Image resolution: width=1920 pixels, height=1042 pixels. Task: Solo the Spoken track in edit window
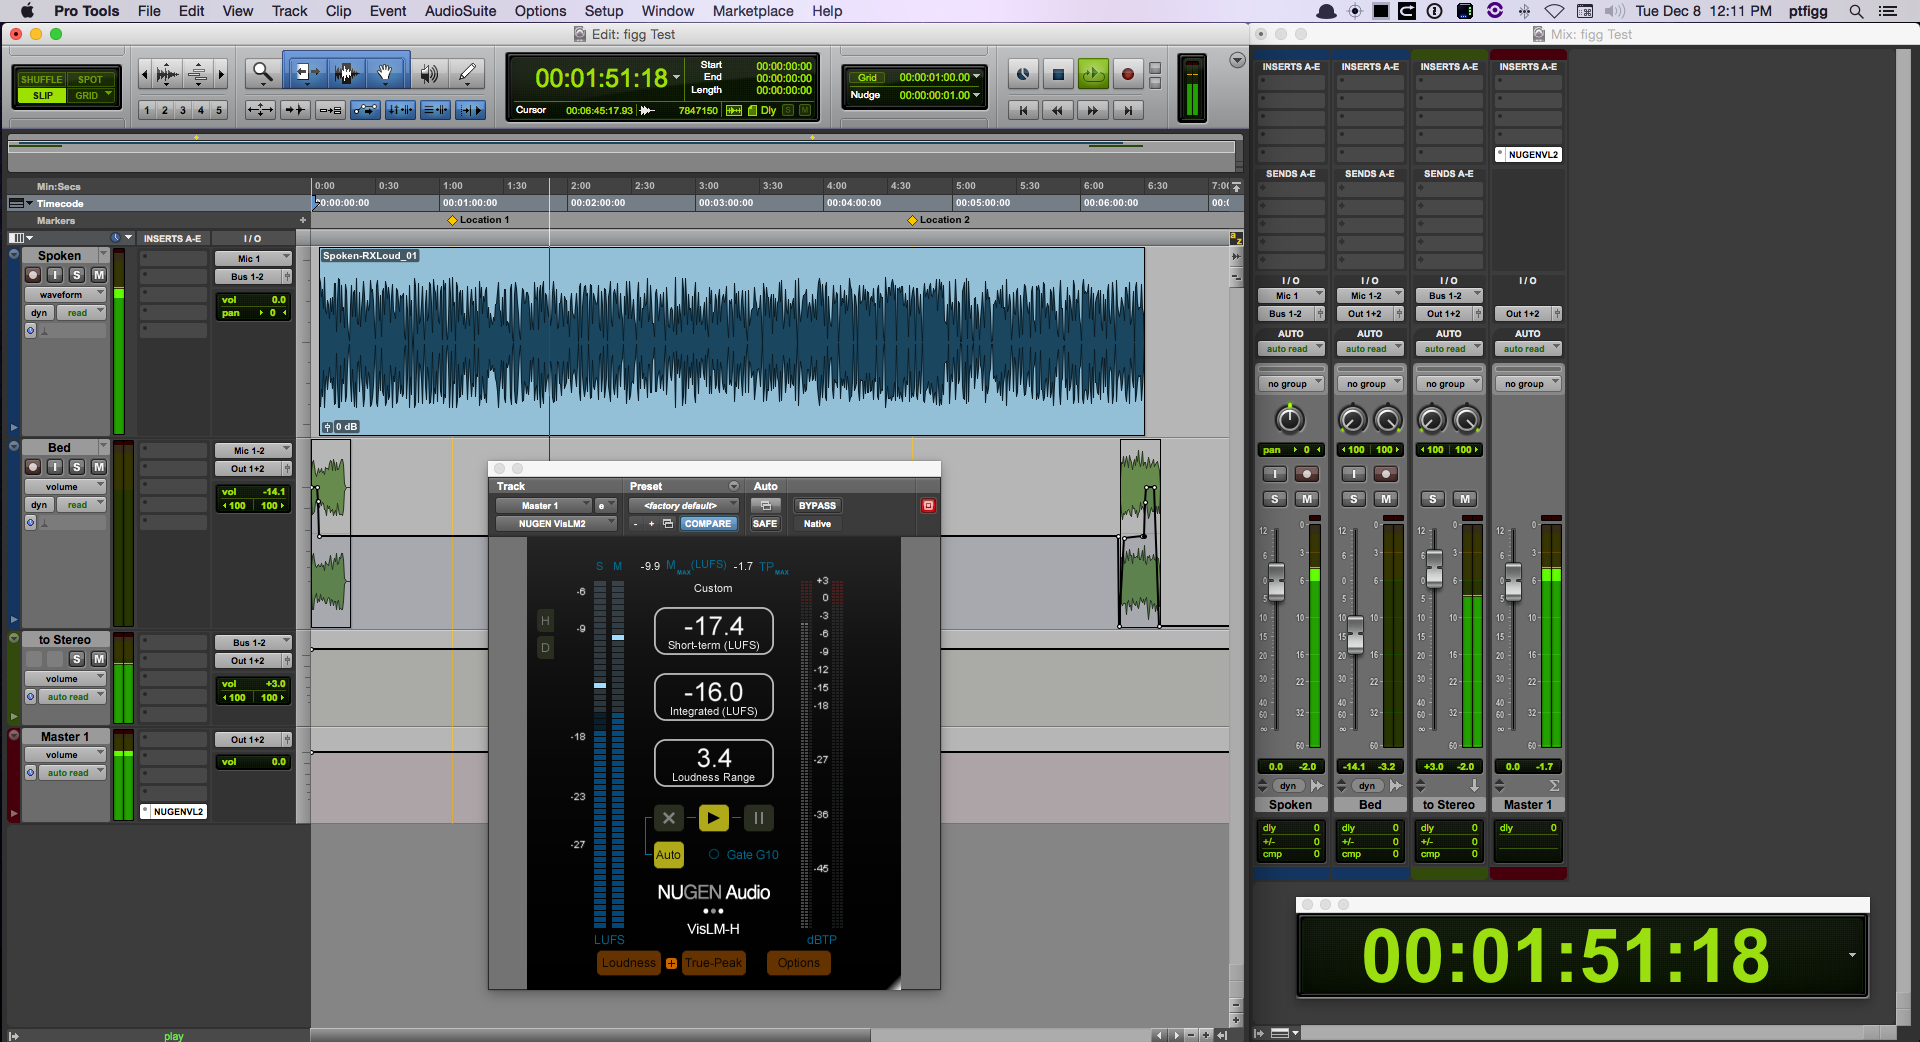pyautogui.click(x=77, y=275)
